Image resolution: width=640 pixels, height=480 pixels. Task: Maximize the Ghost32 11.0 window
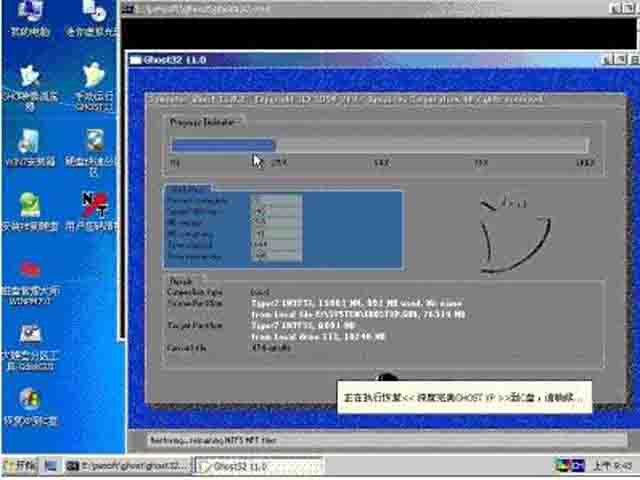pos(620,60)
